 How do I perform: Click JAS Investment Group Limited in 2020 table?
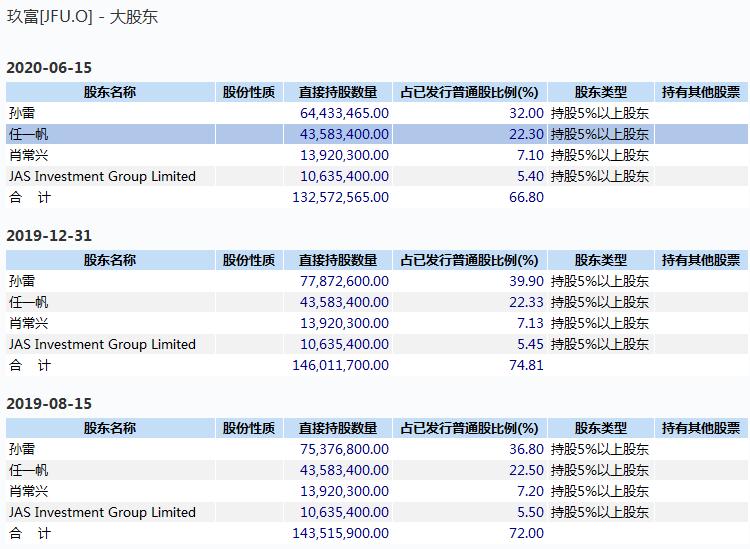pos(102,176)
